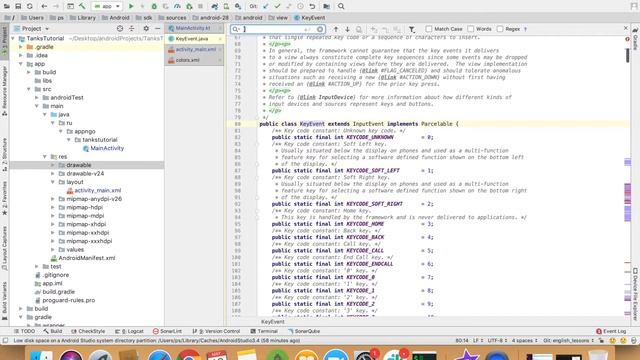640x360 pixels.
Task: Collapse the res folder
Action: [x=45, y=157]
